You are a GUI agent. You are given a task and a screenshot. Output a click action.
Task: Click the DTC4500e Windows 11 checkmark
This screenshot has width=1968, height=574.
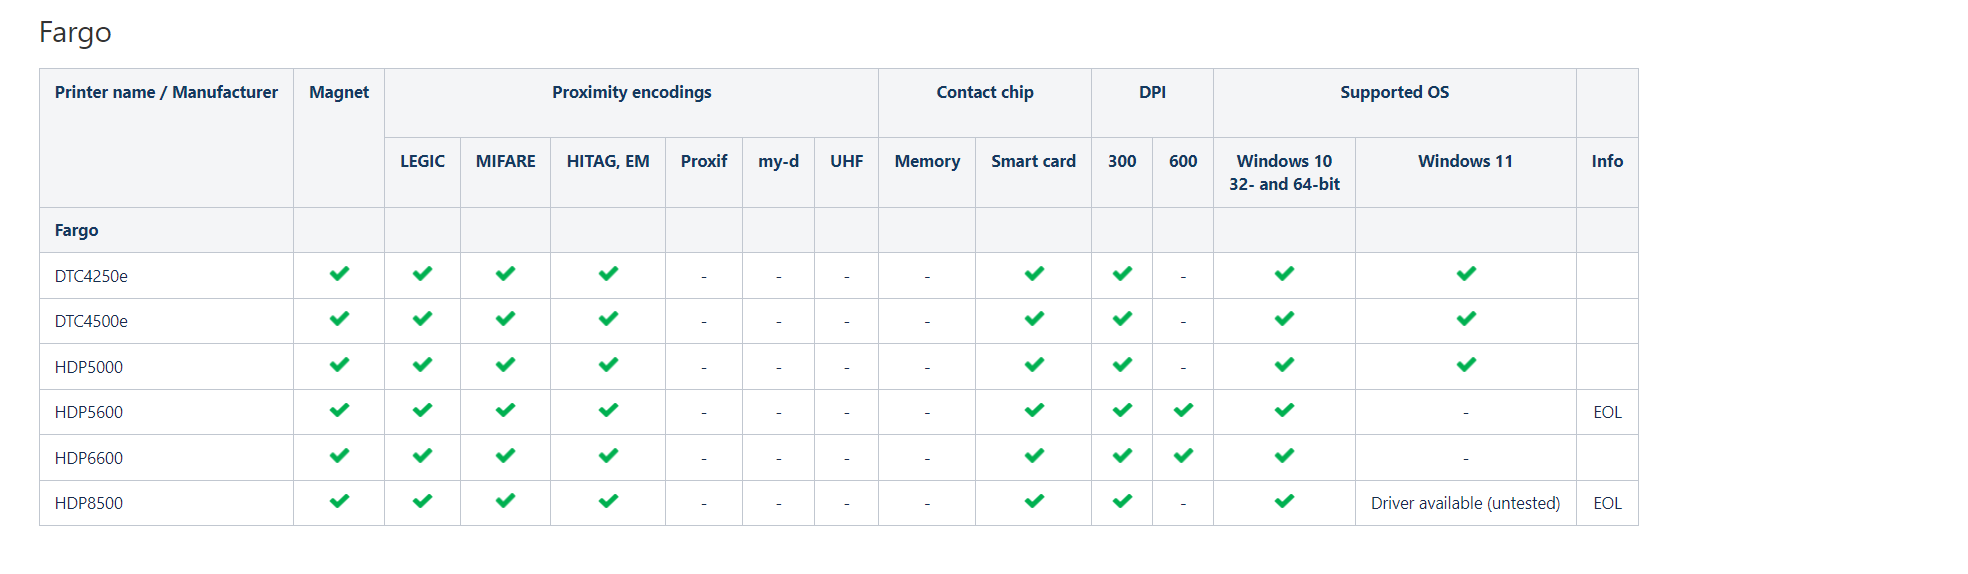tap(1466, 319)
